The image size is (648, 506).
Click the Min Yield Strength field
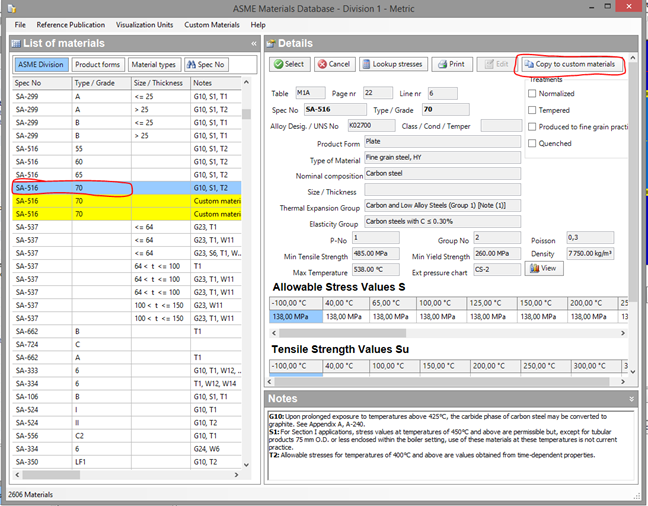[497, 253]
